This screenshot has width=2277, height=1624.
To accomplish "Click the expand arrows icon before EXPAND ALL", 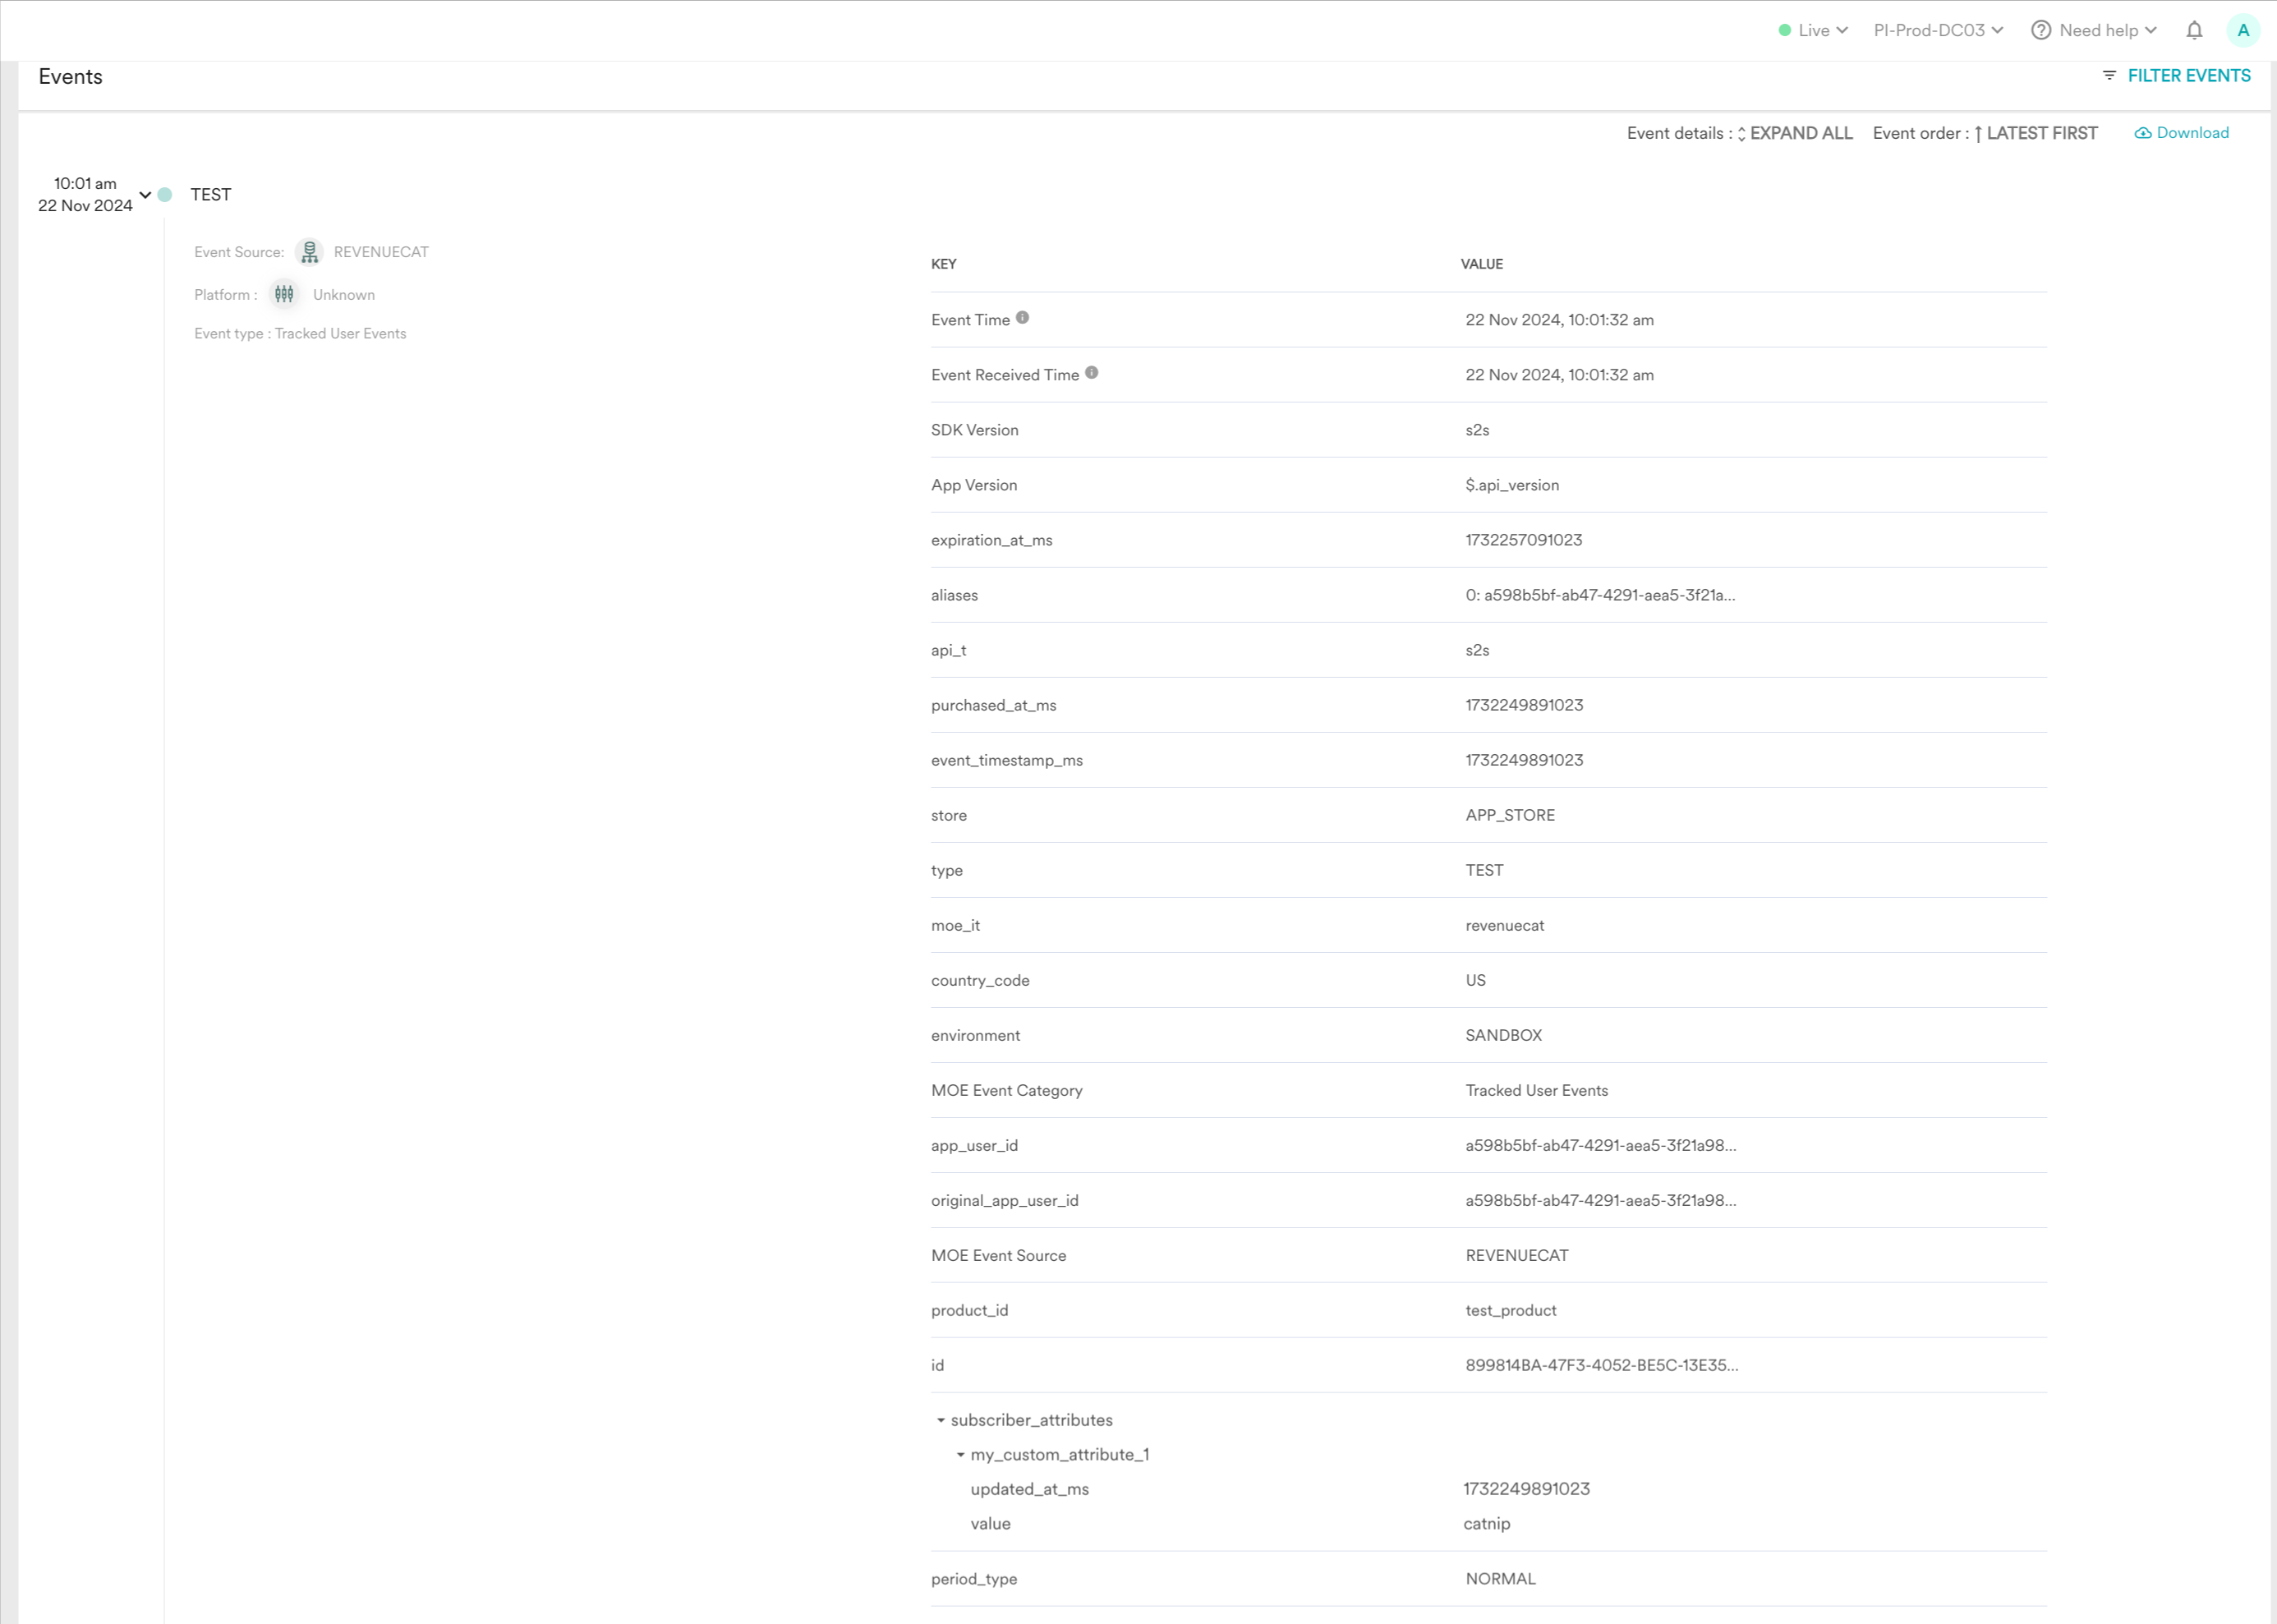I will [1741, 134].
